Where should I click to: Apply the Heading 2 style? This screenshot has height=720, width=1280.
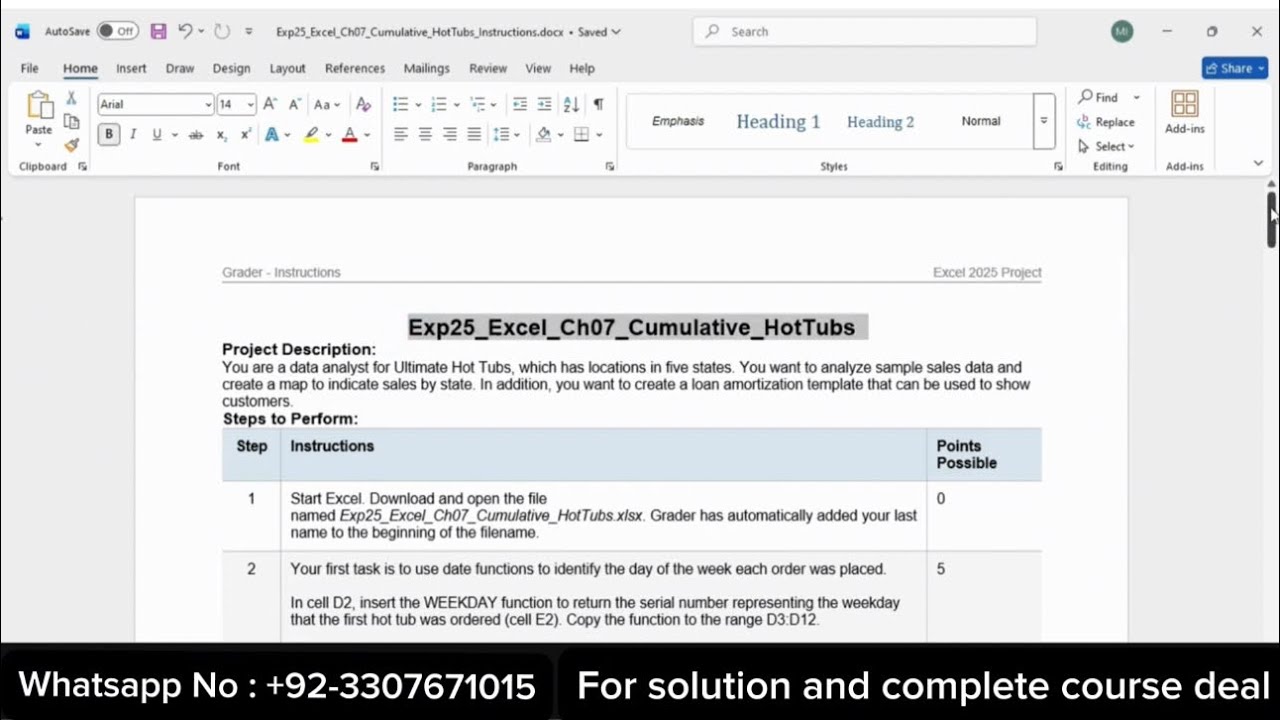coord(880,121)
